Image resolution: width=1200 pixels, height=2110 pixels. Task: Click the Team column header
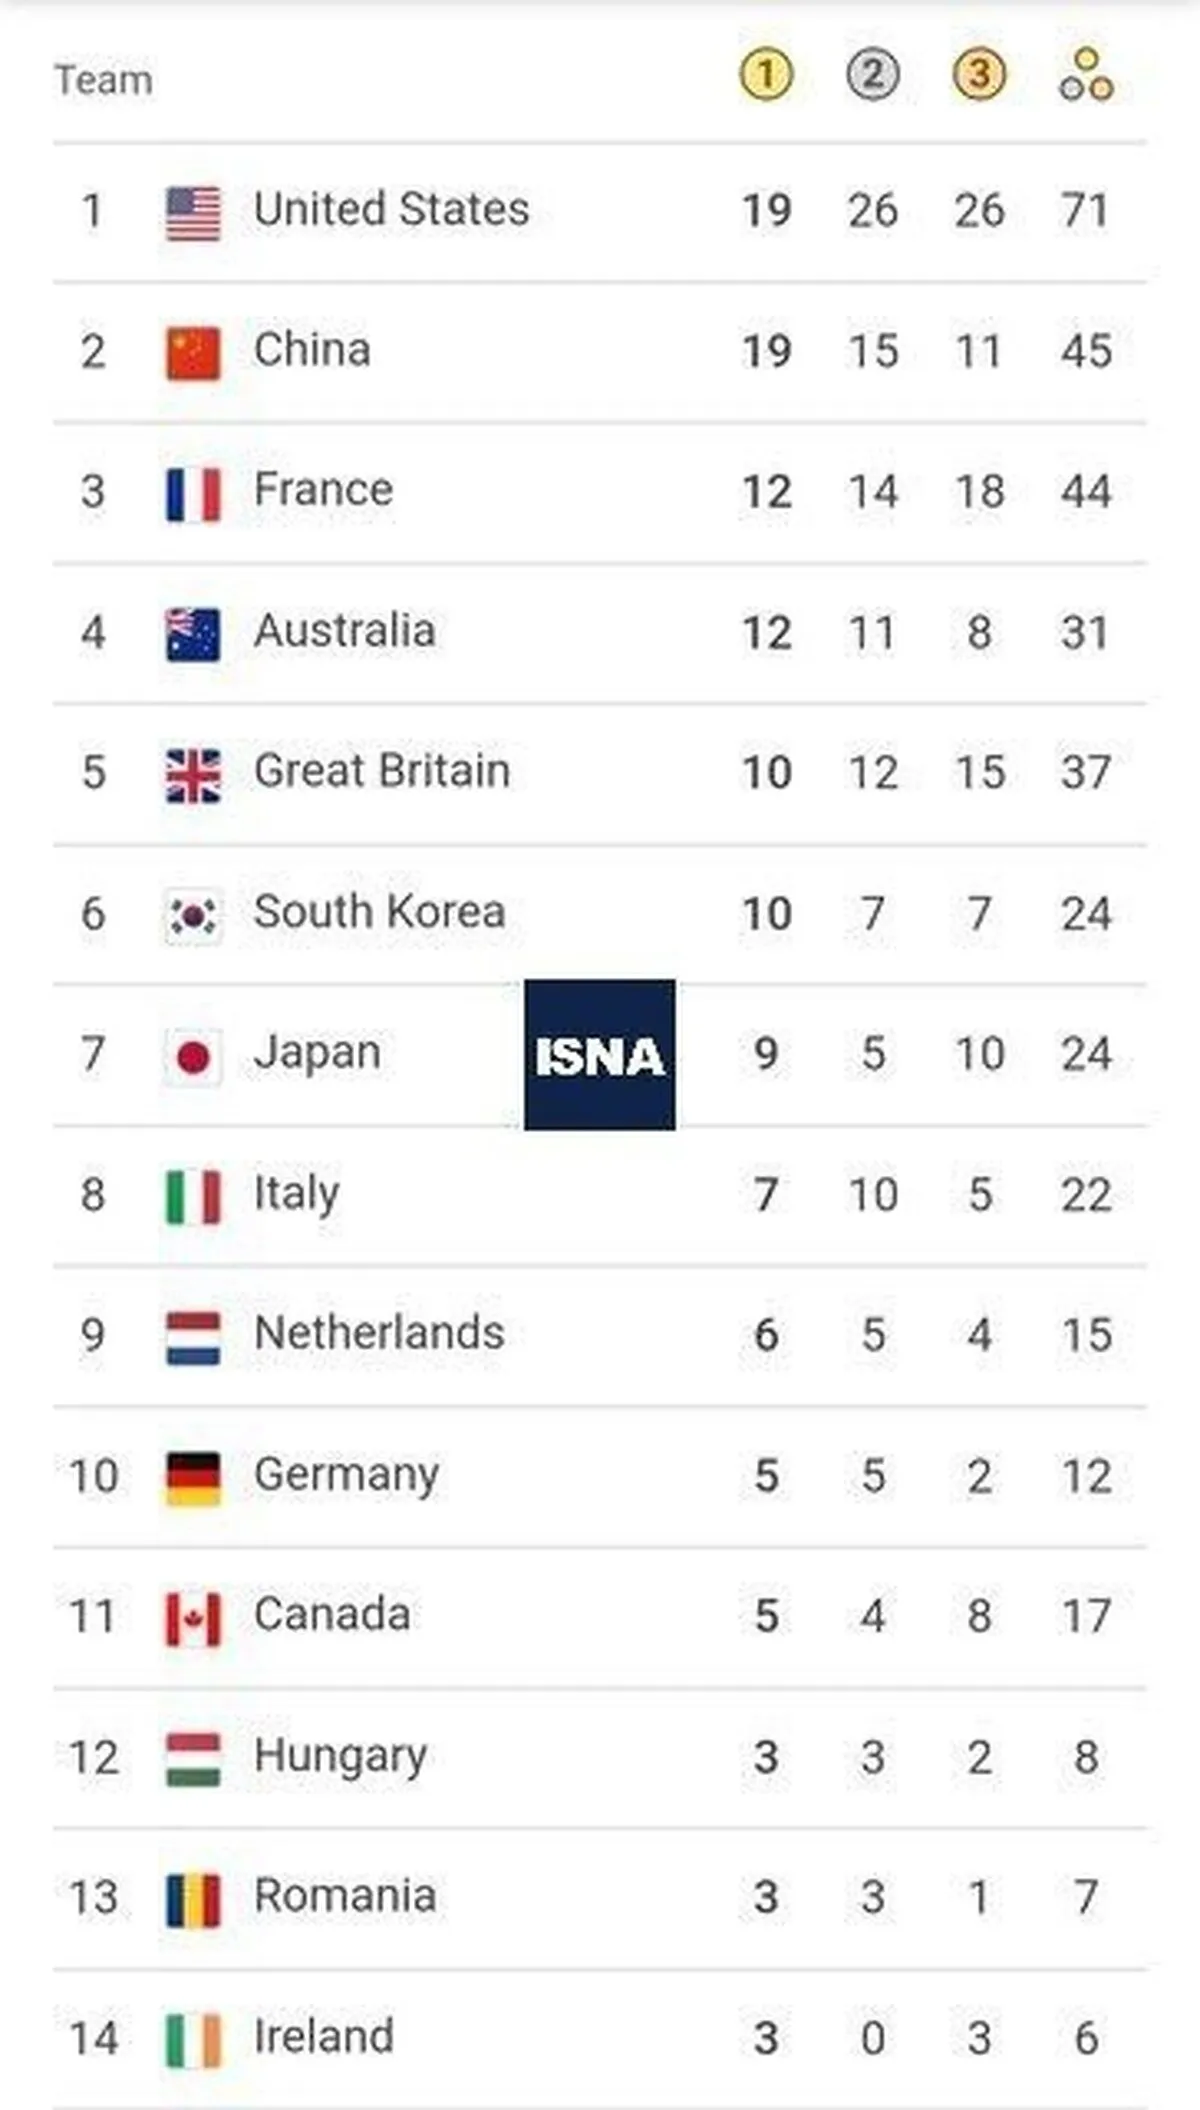click(x=104, y=80)
